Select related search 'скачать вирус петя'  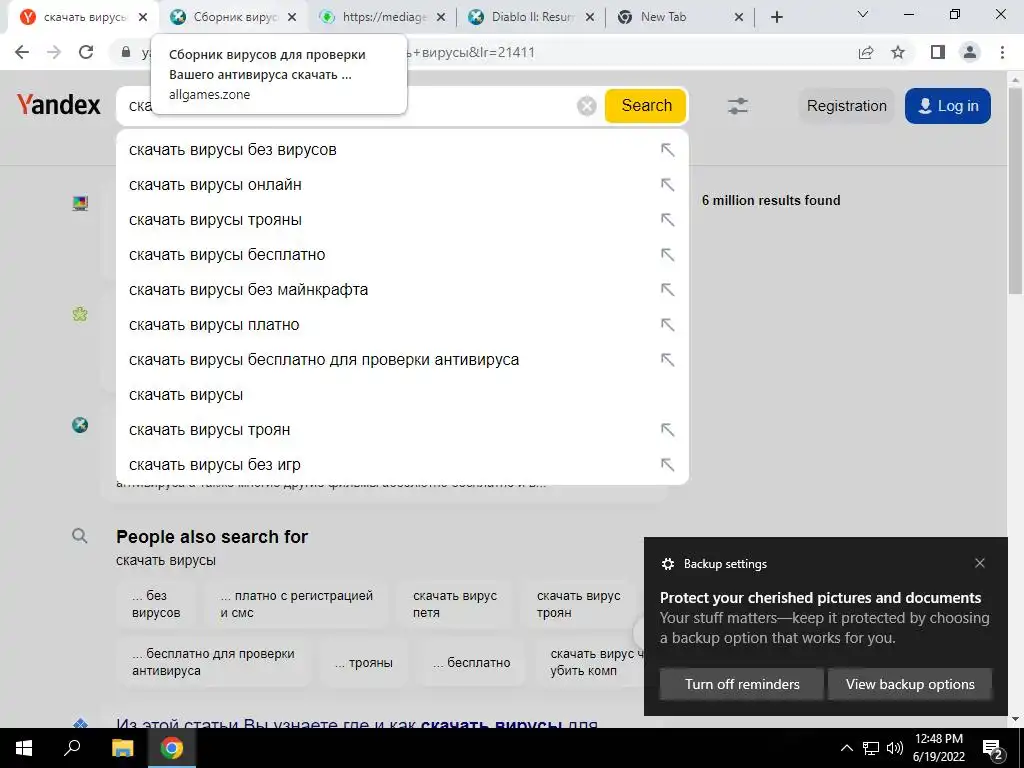tap(455, 604)
